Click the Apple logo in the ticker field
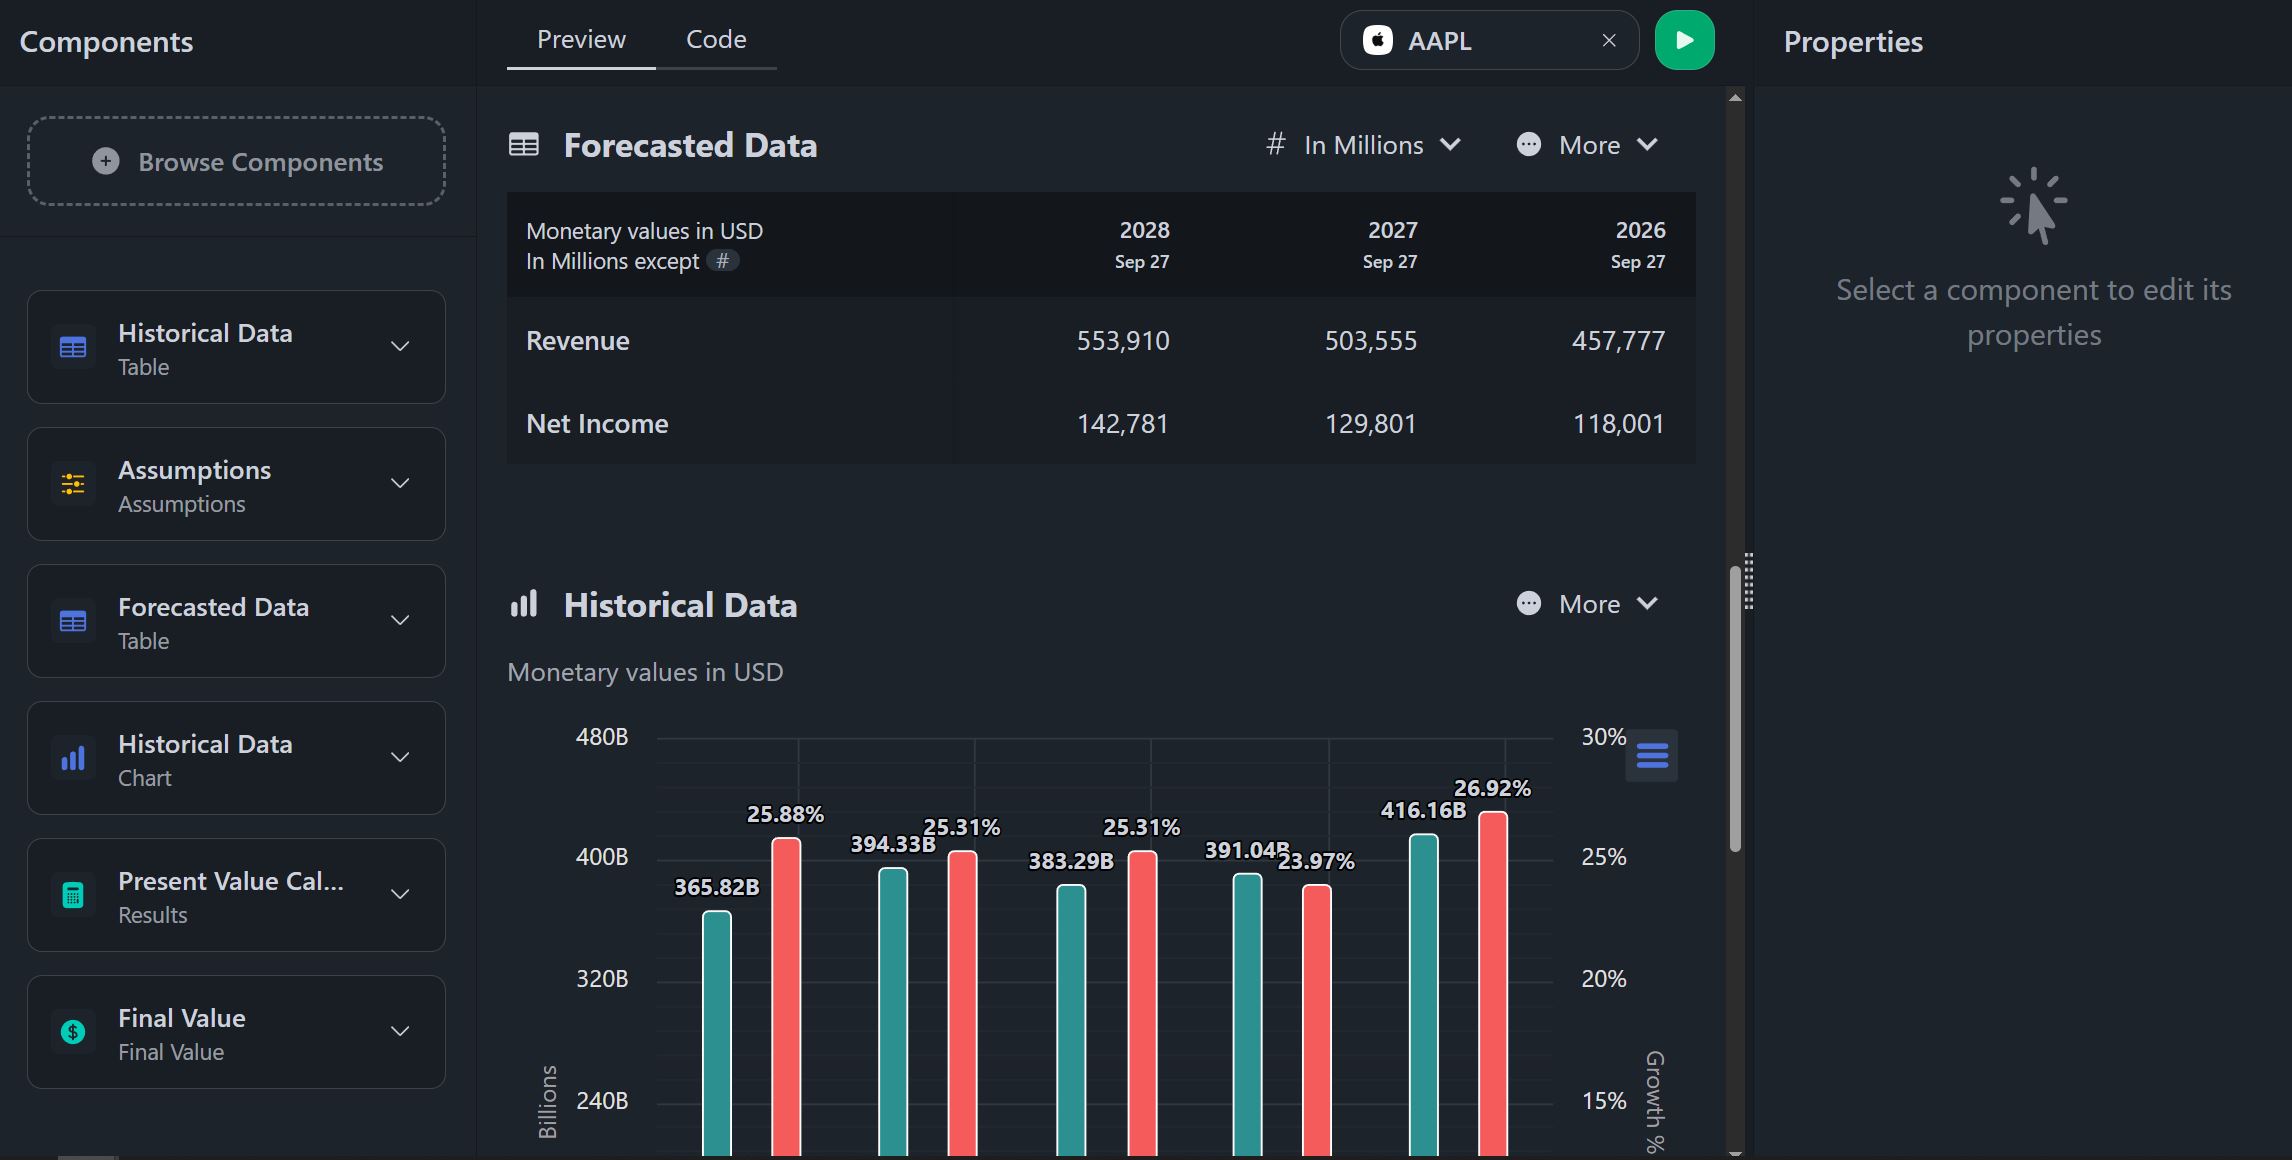2292x1160 pixels. [1378, 41]
